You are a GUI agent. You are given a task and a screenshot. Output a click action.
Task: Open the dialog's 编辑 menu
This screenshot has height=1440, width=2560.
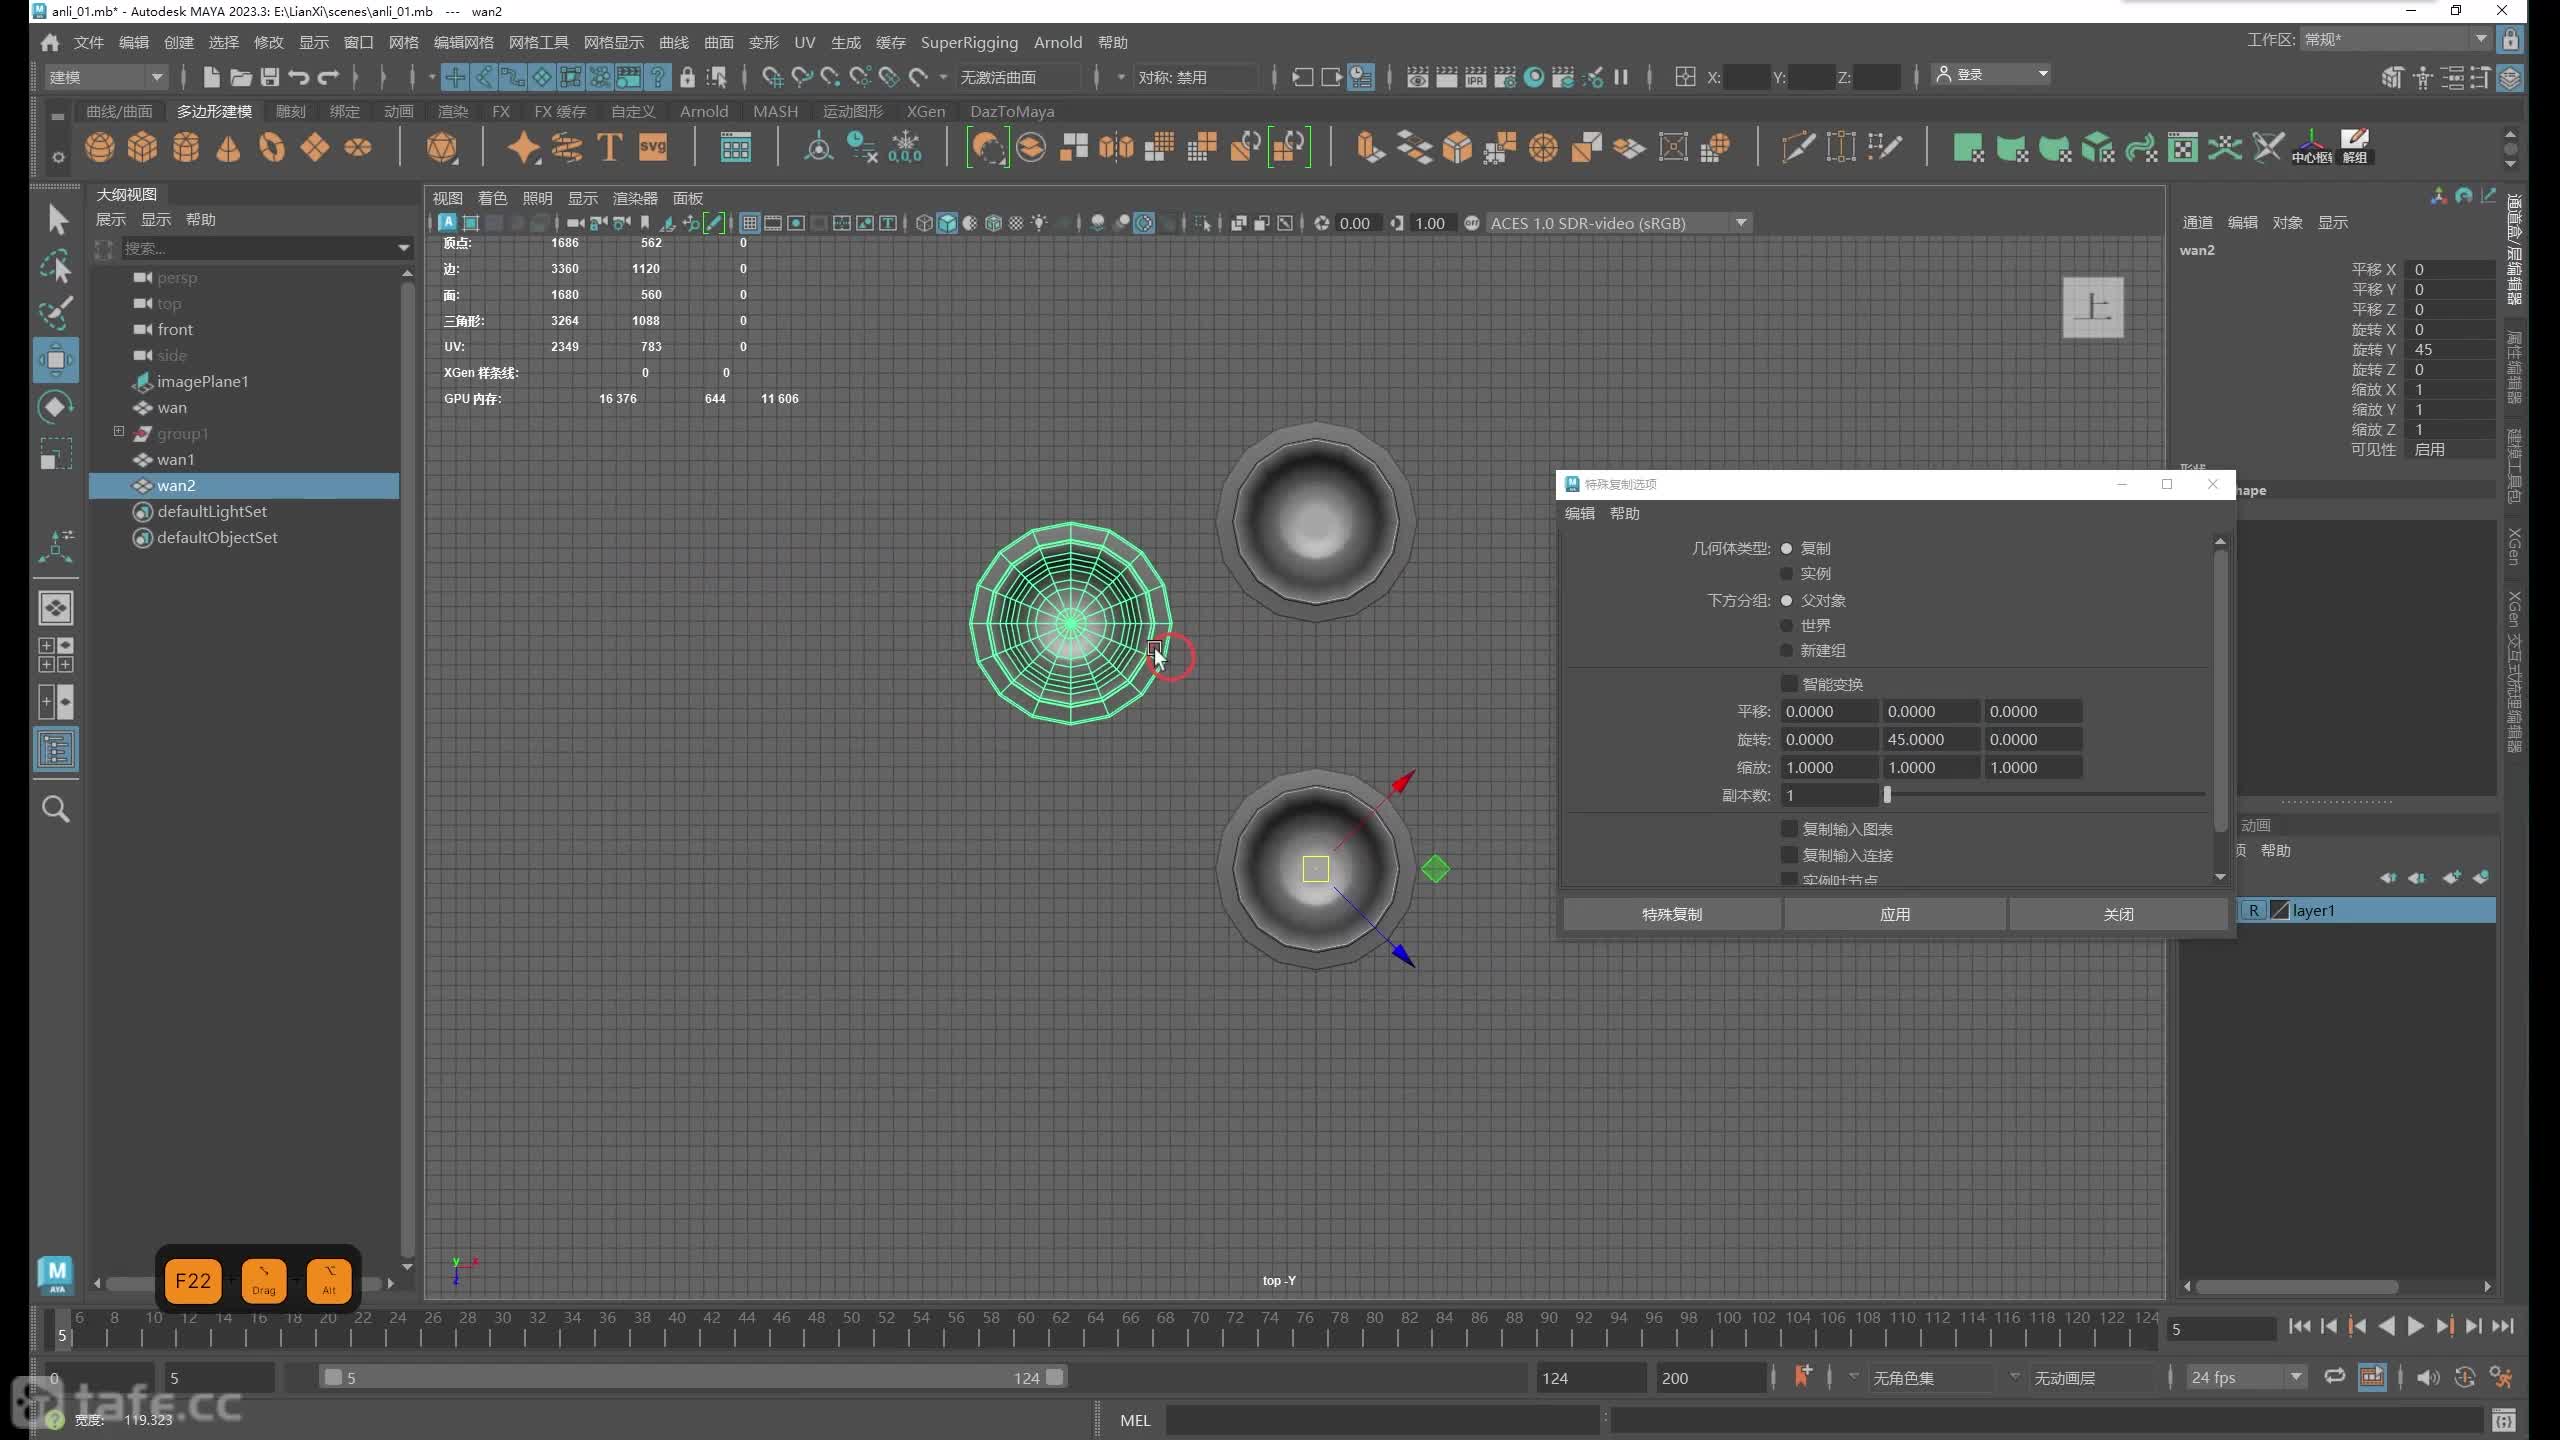(x=1579, y=513)
